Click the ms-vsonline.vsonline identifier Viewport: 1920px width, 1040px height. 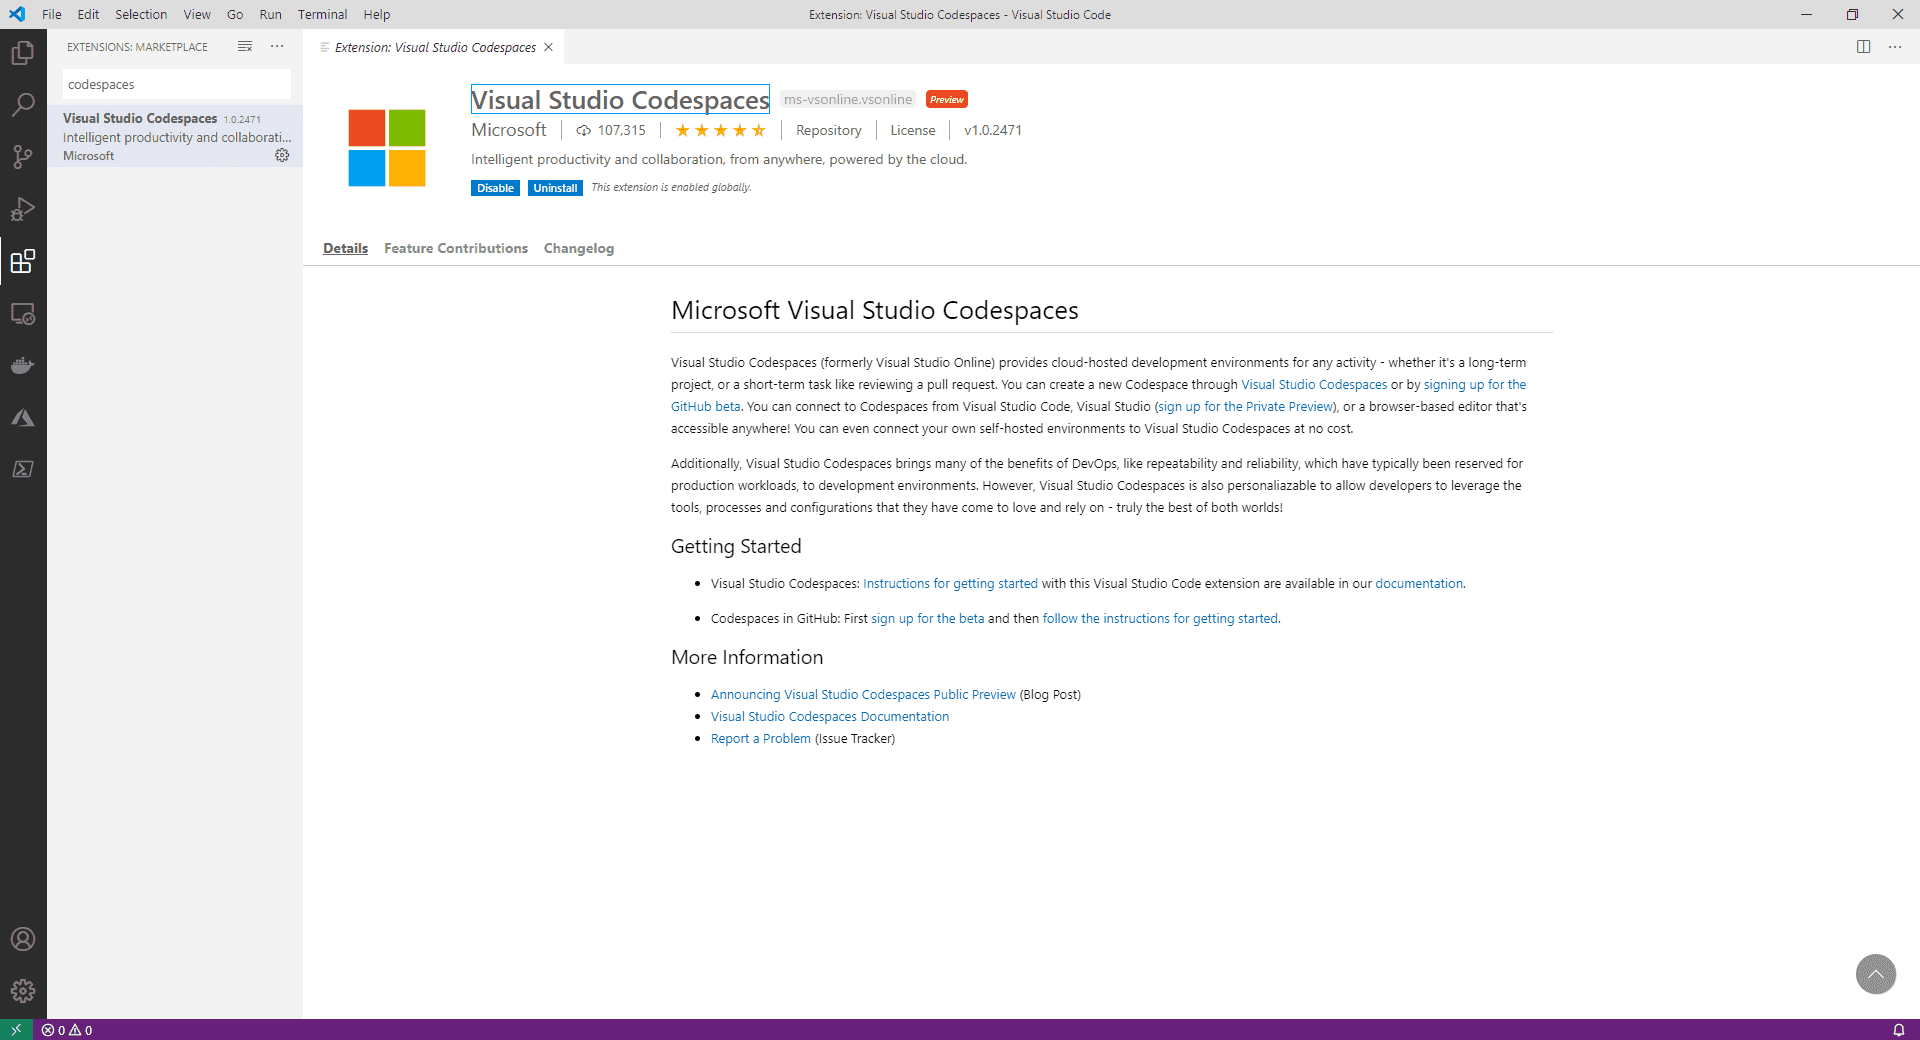tap(848, 100)
